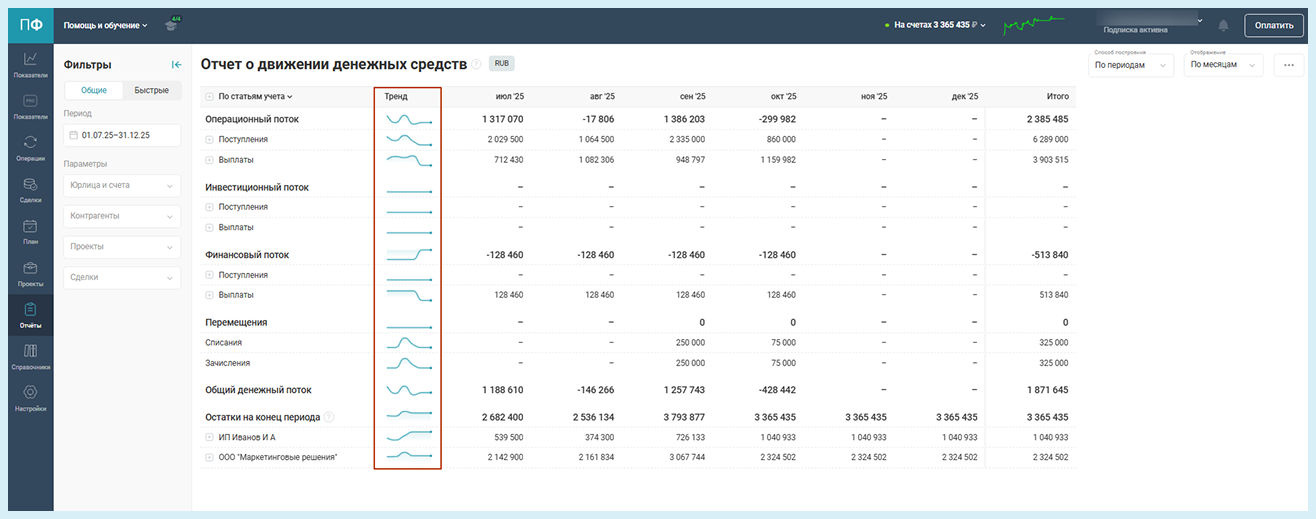Switch to the Быстрые filters tab
Screen dimensions: 1316x519
[x=151, y=90]
